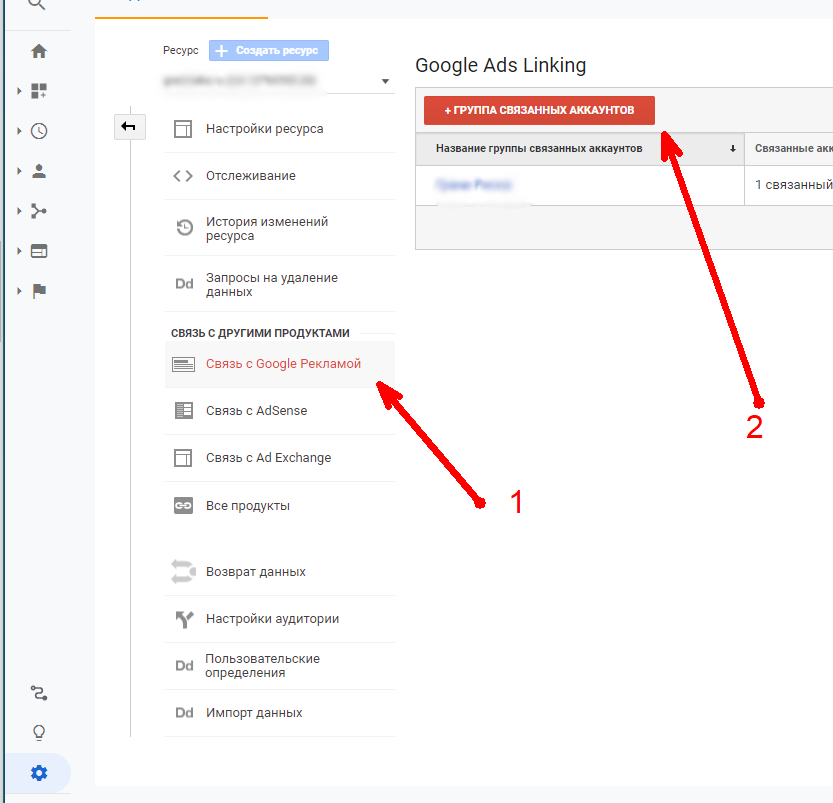Screen dimensions: 833x803
Task: Click the back arrow column button
Action: click(130, 126)
